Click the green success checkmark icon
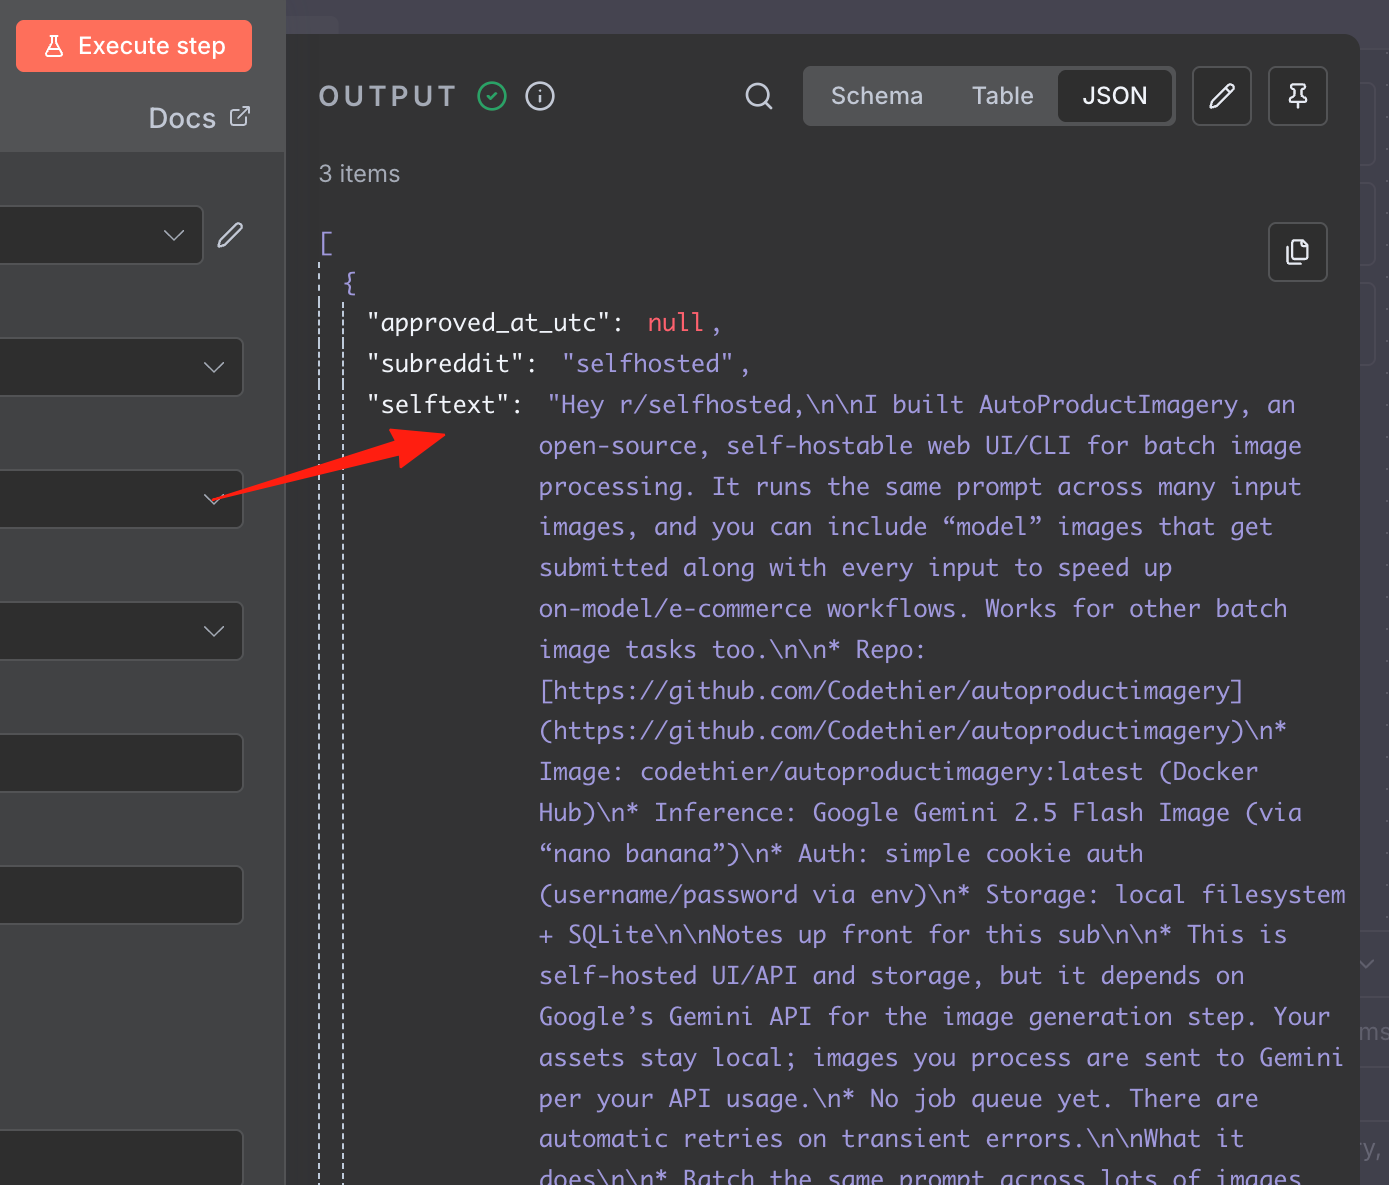The height and width of the screenshot is (1186, 1390). click(492, 96)
